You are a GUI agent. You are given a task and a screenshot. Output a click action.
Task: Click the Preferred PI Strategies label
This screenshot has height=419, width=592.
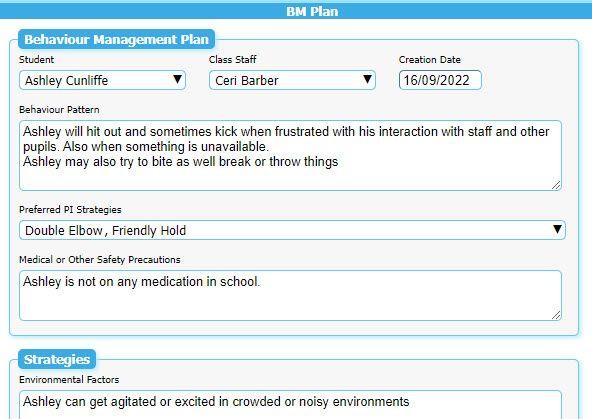[70, 210]
